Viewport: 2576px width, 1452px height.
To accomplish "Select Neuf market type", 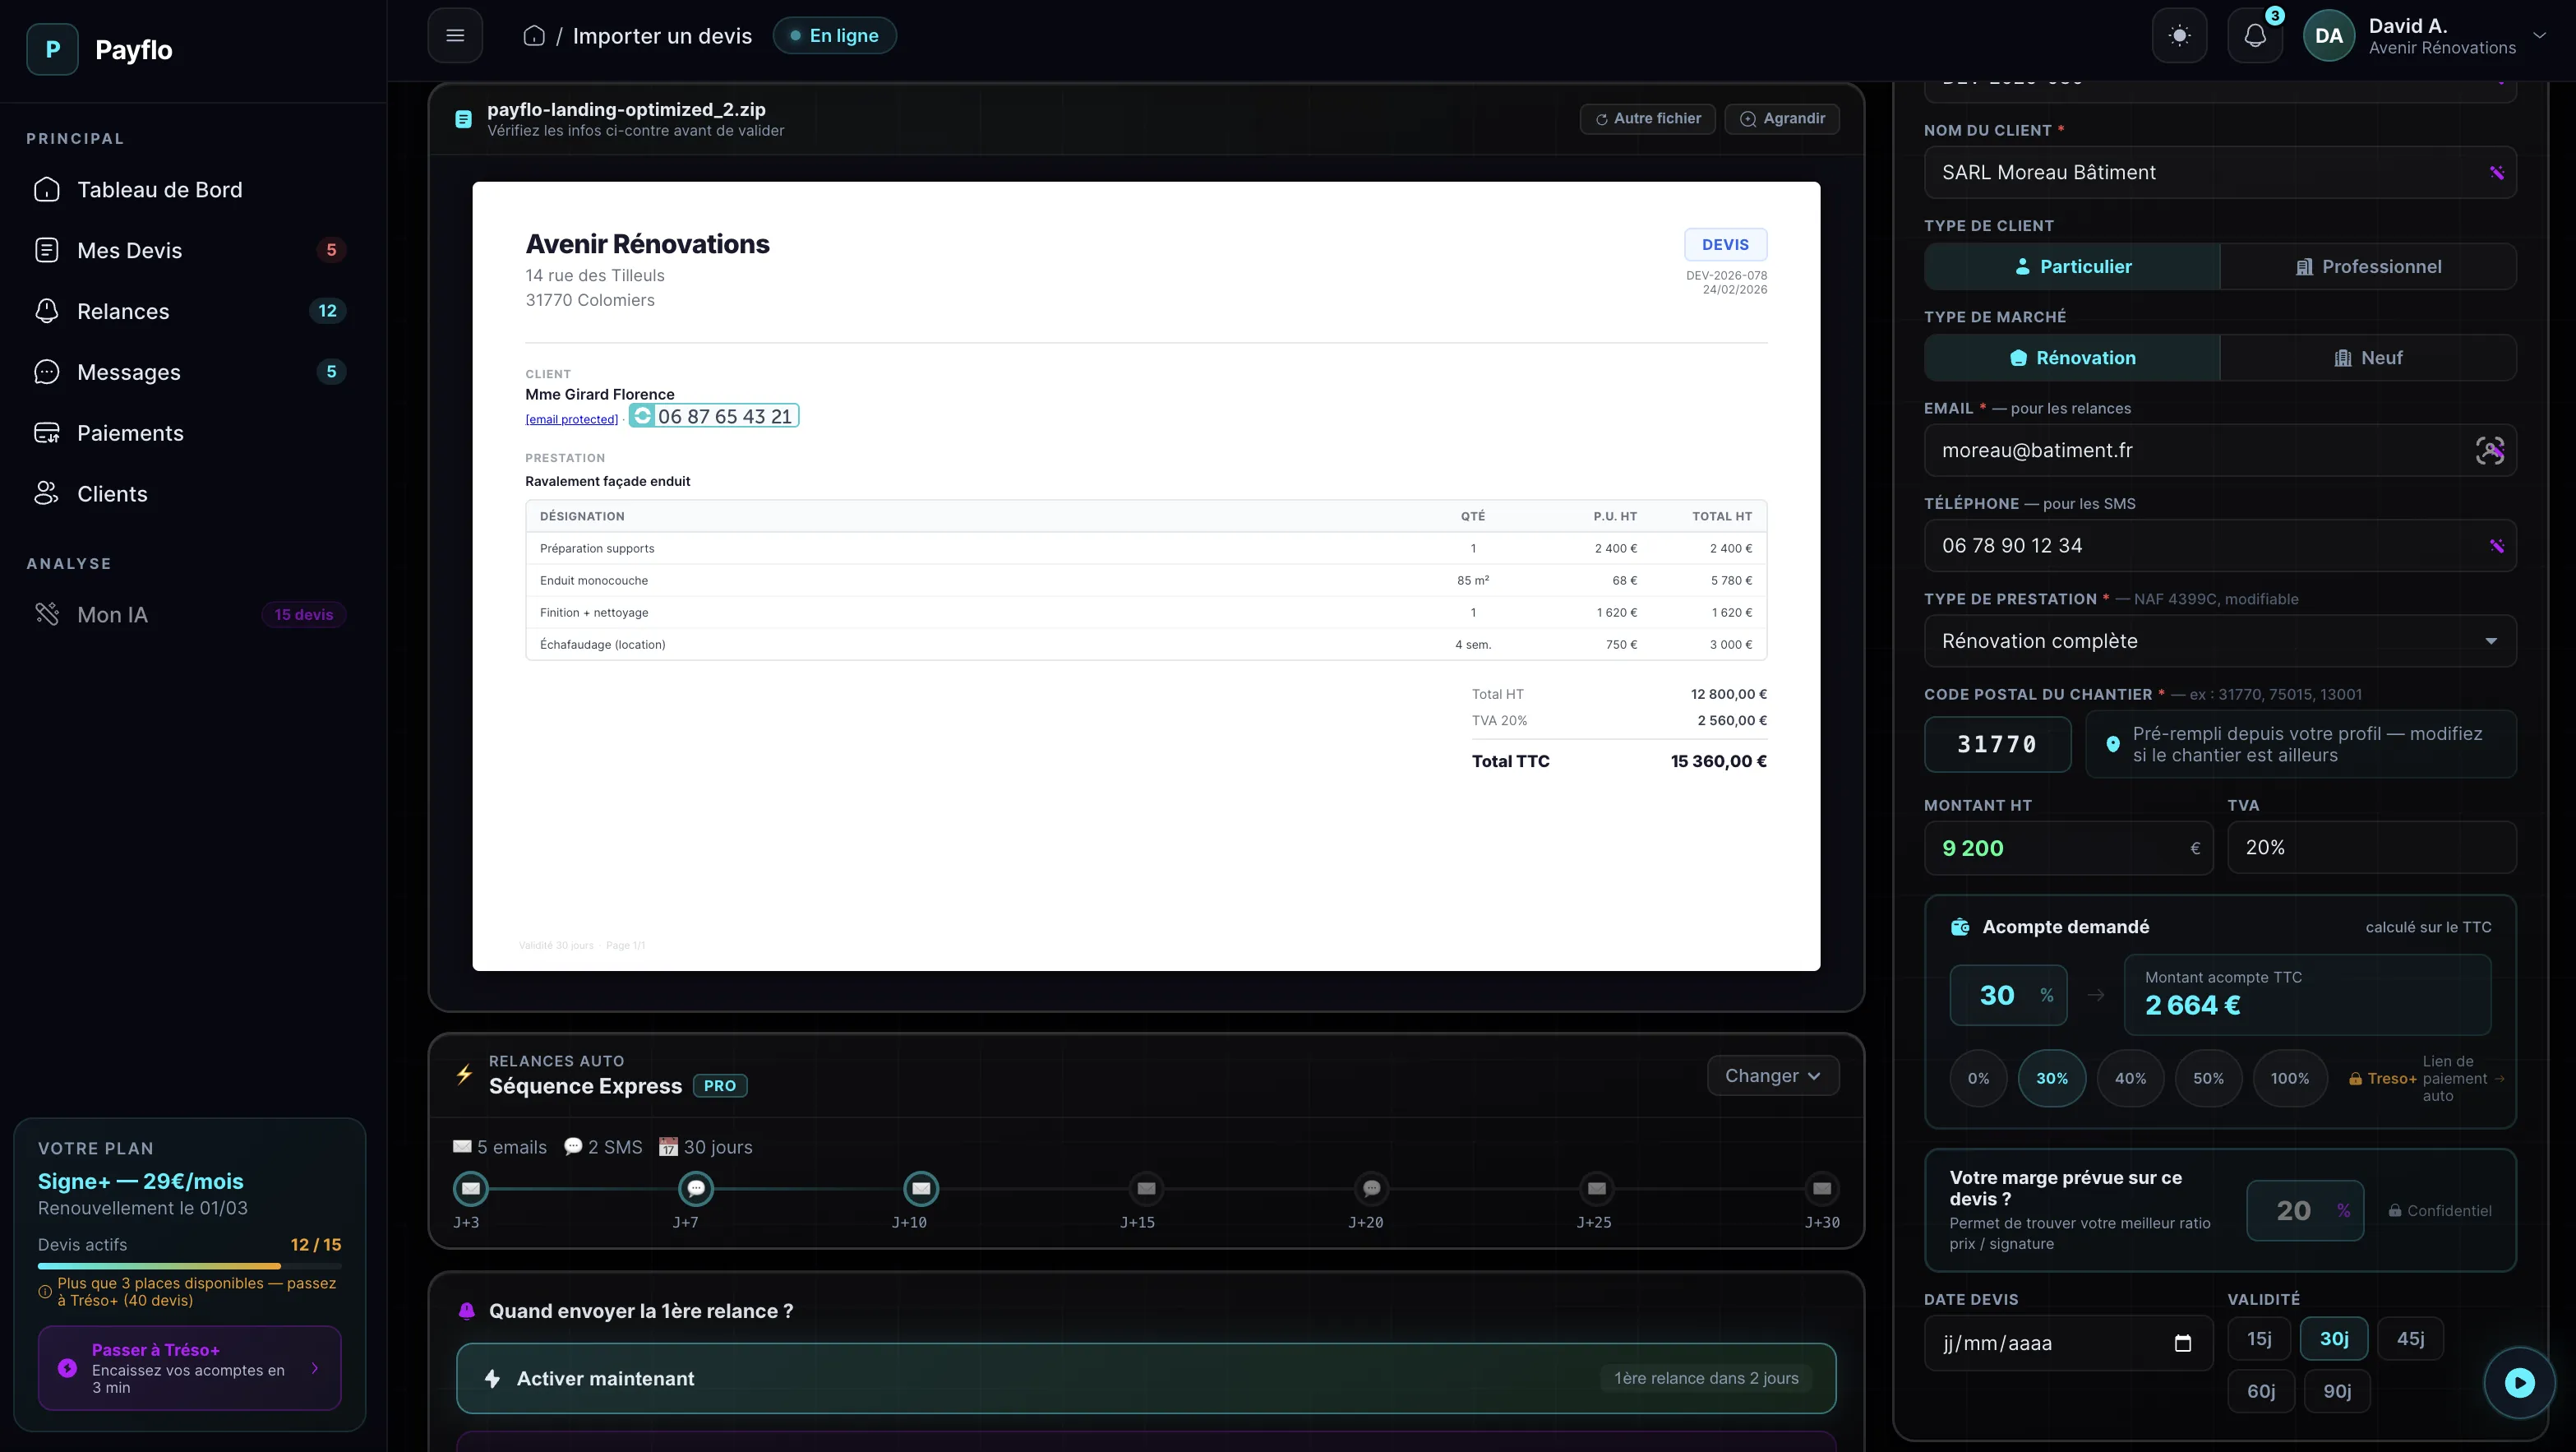I will 2367,358.
